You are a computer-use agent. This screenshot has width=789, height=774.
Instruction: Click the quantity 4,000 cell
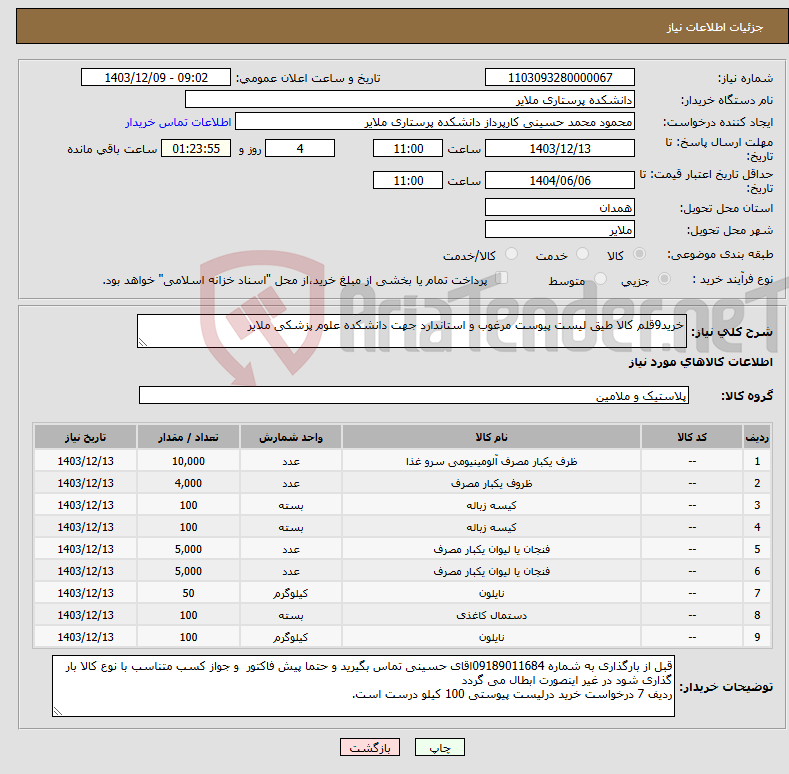(188, 484)
